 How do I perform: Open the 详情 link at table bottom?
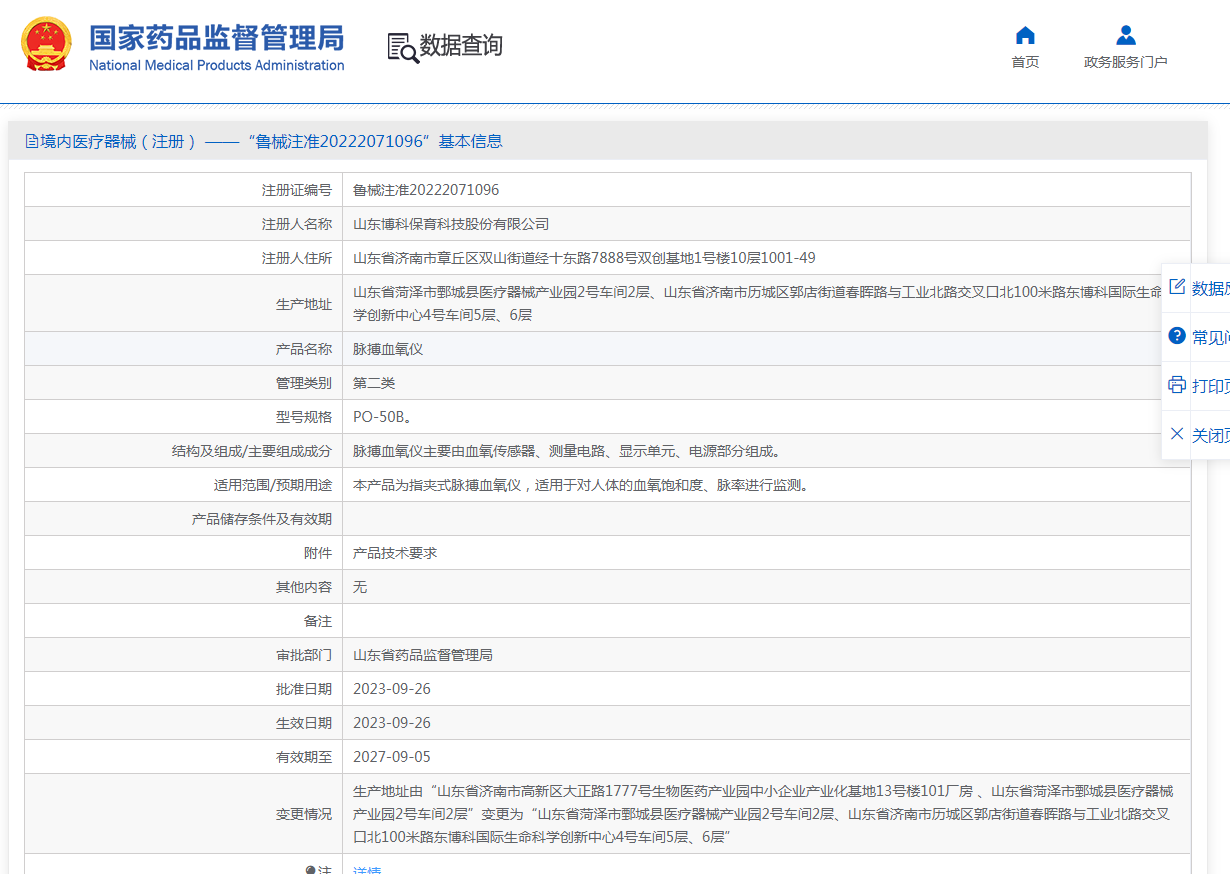tap(367, 870)
